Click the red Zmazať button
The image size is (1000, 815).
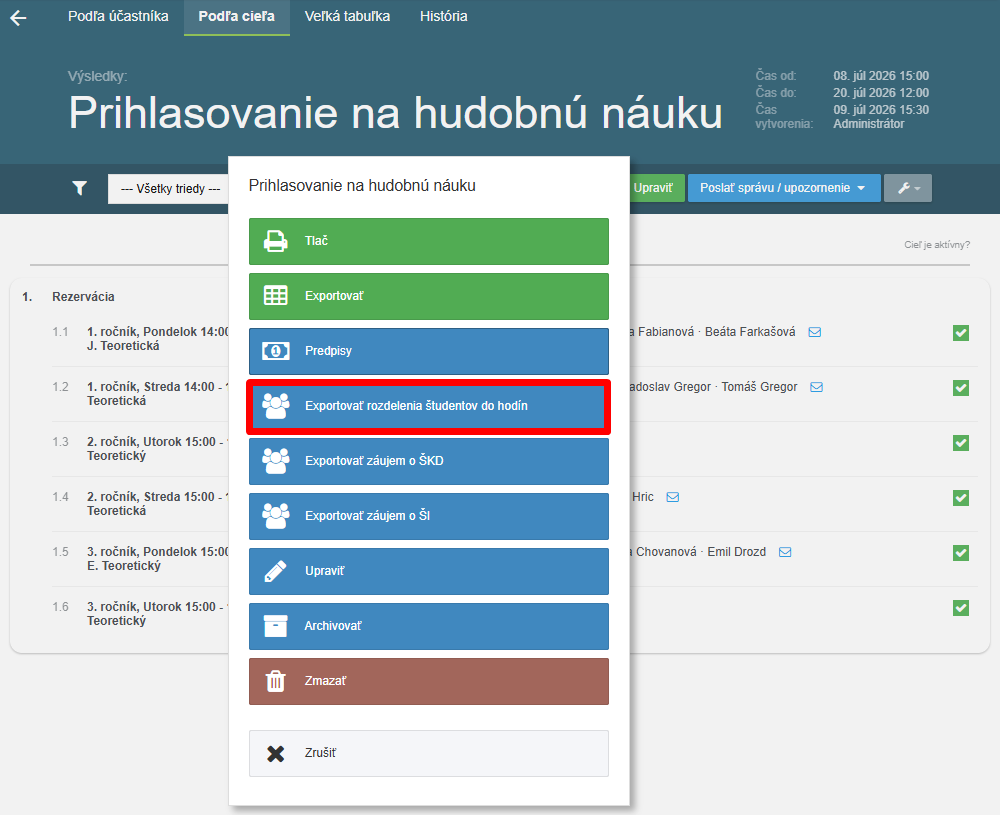click(x=429, y=681)
